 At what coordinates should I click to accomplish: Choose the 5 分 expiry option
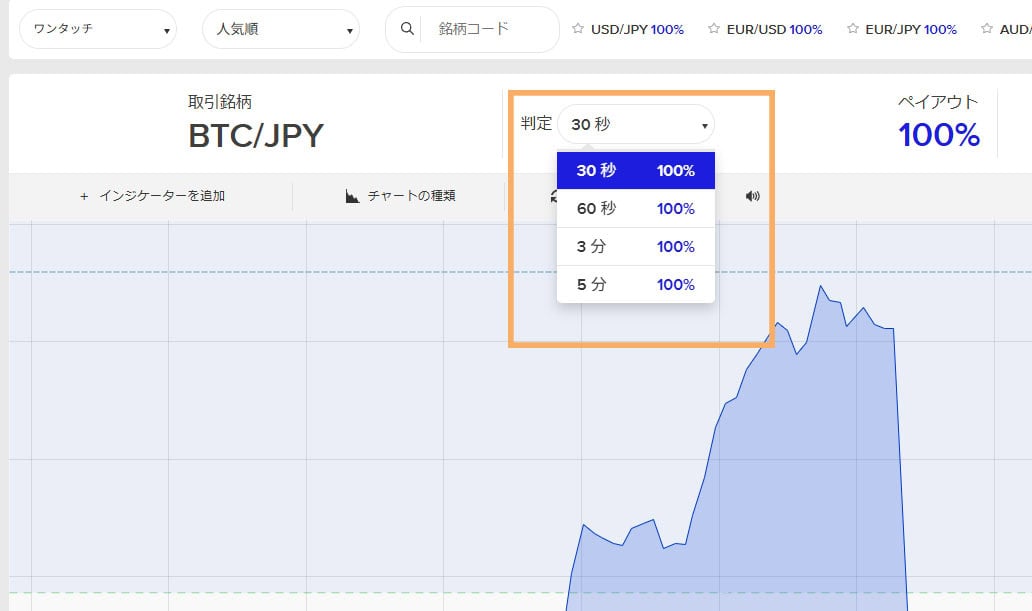pos(636,284)
